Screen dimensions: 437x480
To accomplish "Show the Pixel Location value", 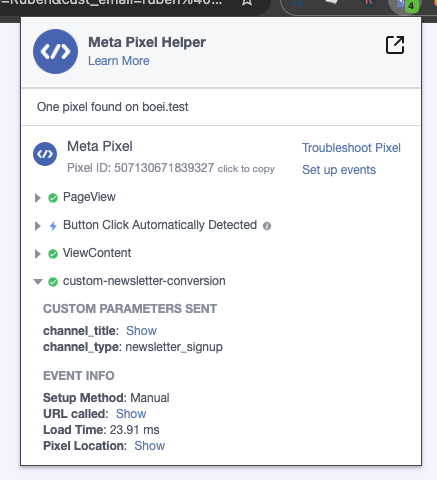I will (x=150, y=446).
